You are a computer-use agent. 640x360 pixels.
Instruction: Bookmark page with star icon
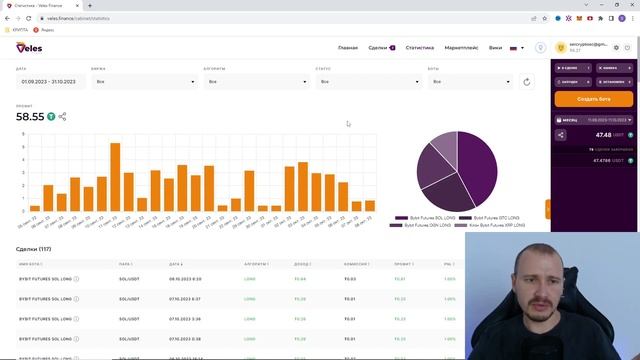544,18
